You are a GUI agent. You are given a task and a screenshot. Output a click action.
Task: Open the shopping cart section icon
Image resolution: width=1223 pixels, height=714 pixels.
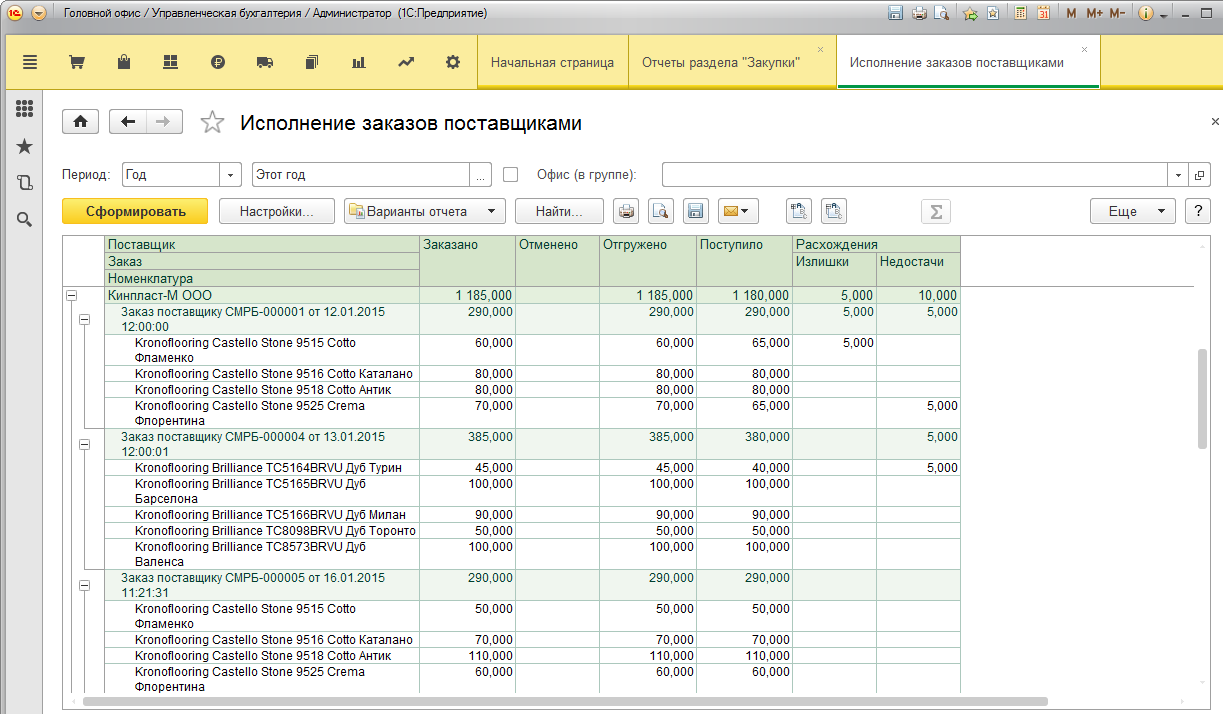click(76, 62)
